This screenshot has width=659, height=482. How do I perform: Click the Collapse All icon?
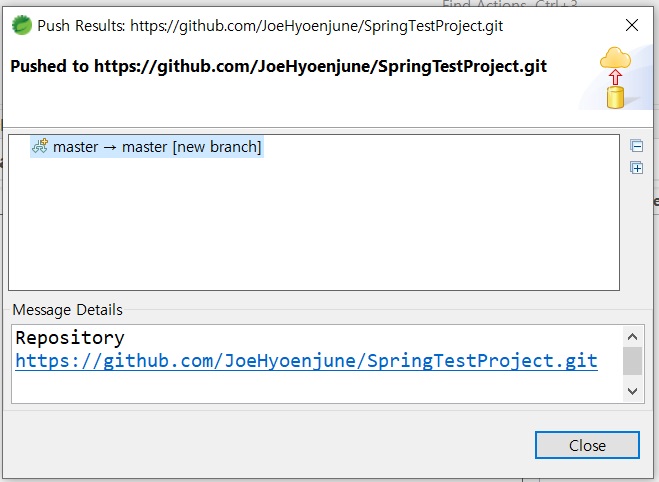tap(637, 146)
